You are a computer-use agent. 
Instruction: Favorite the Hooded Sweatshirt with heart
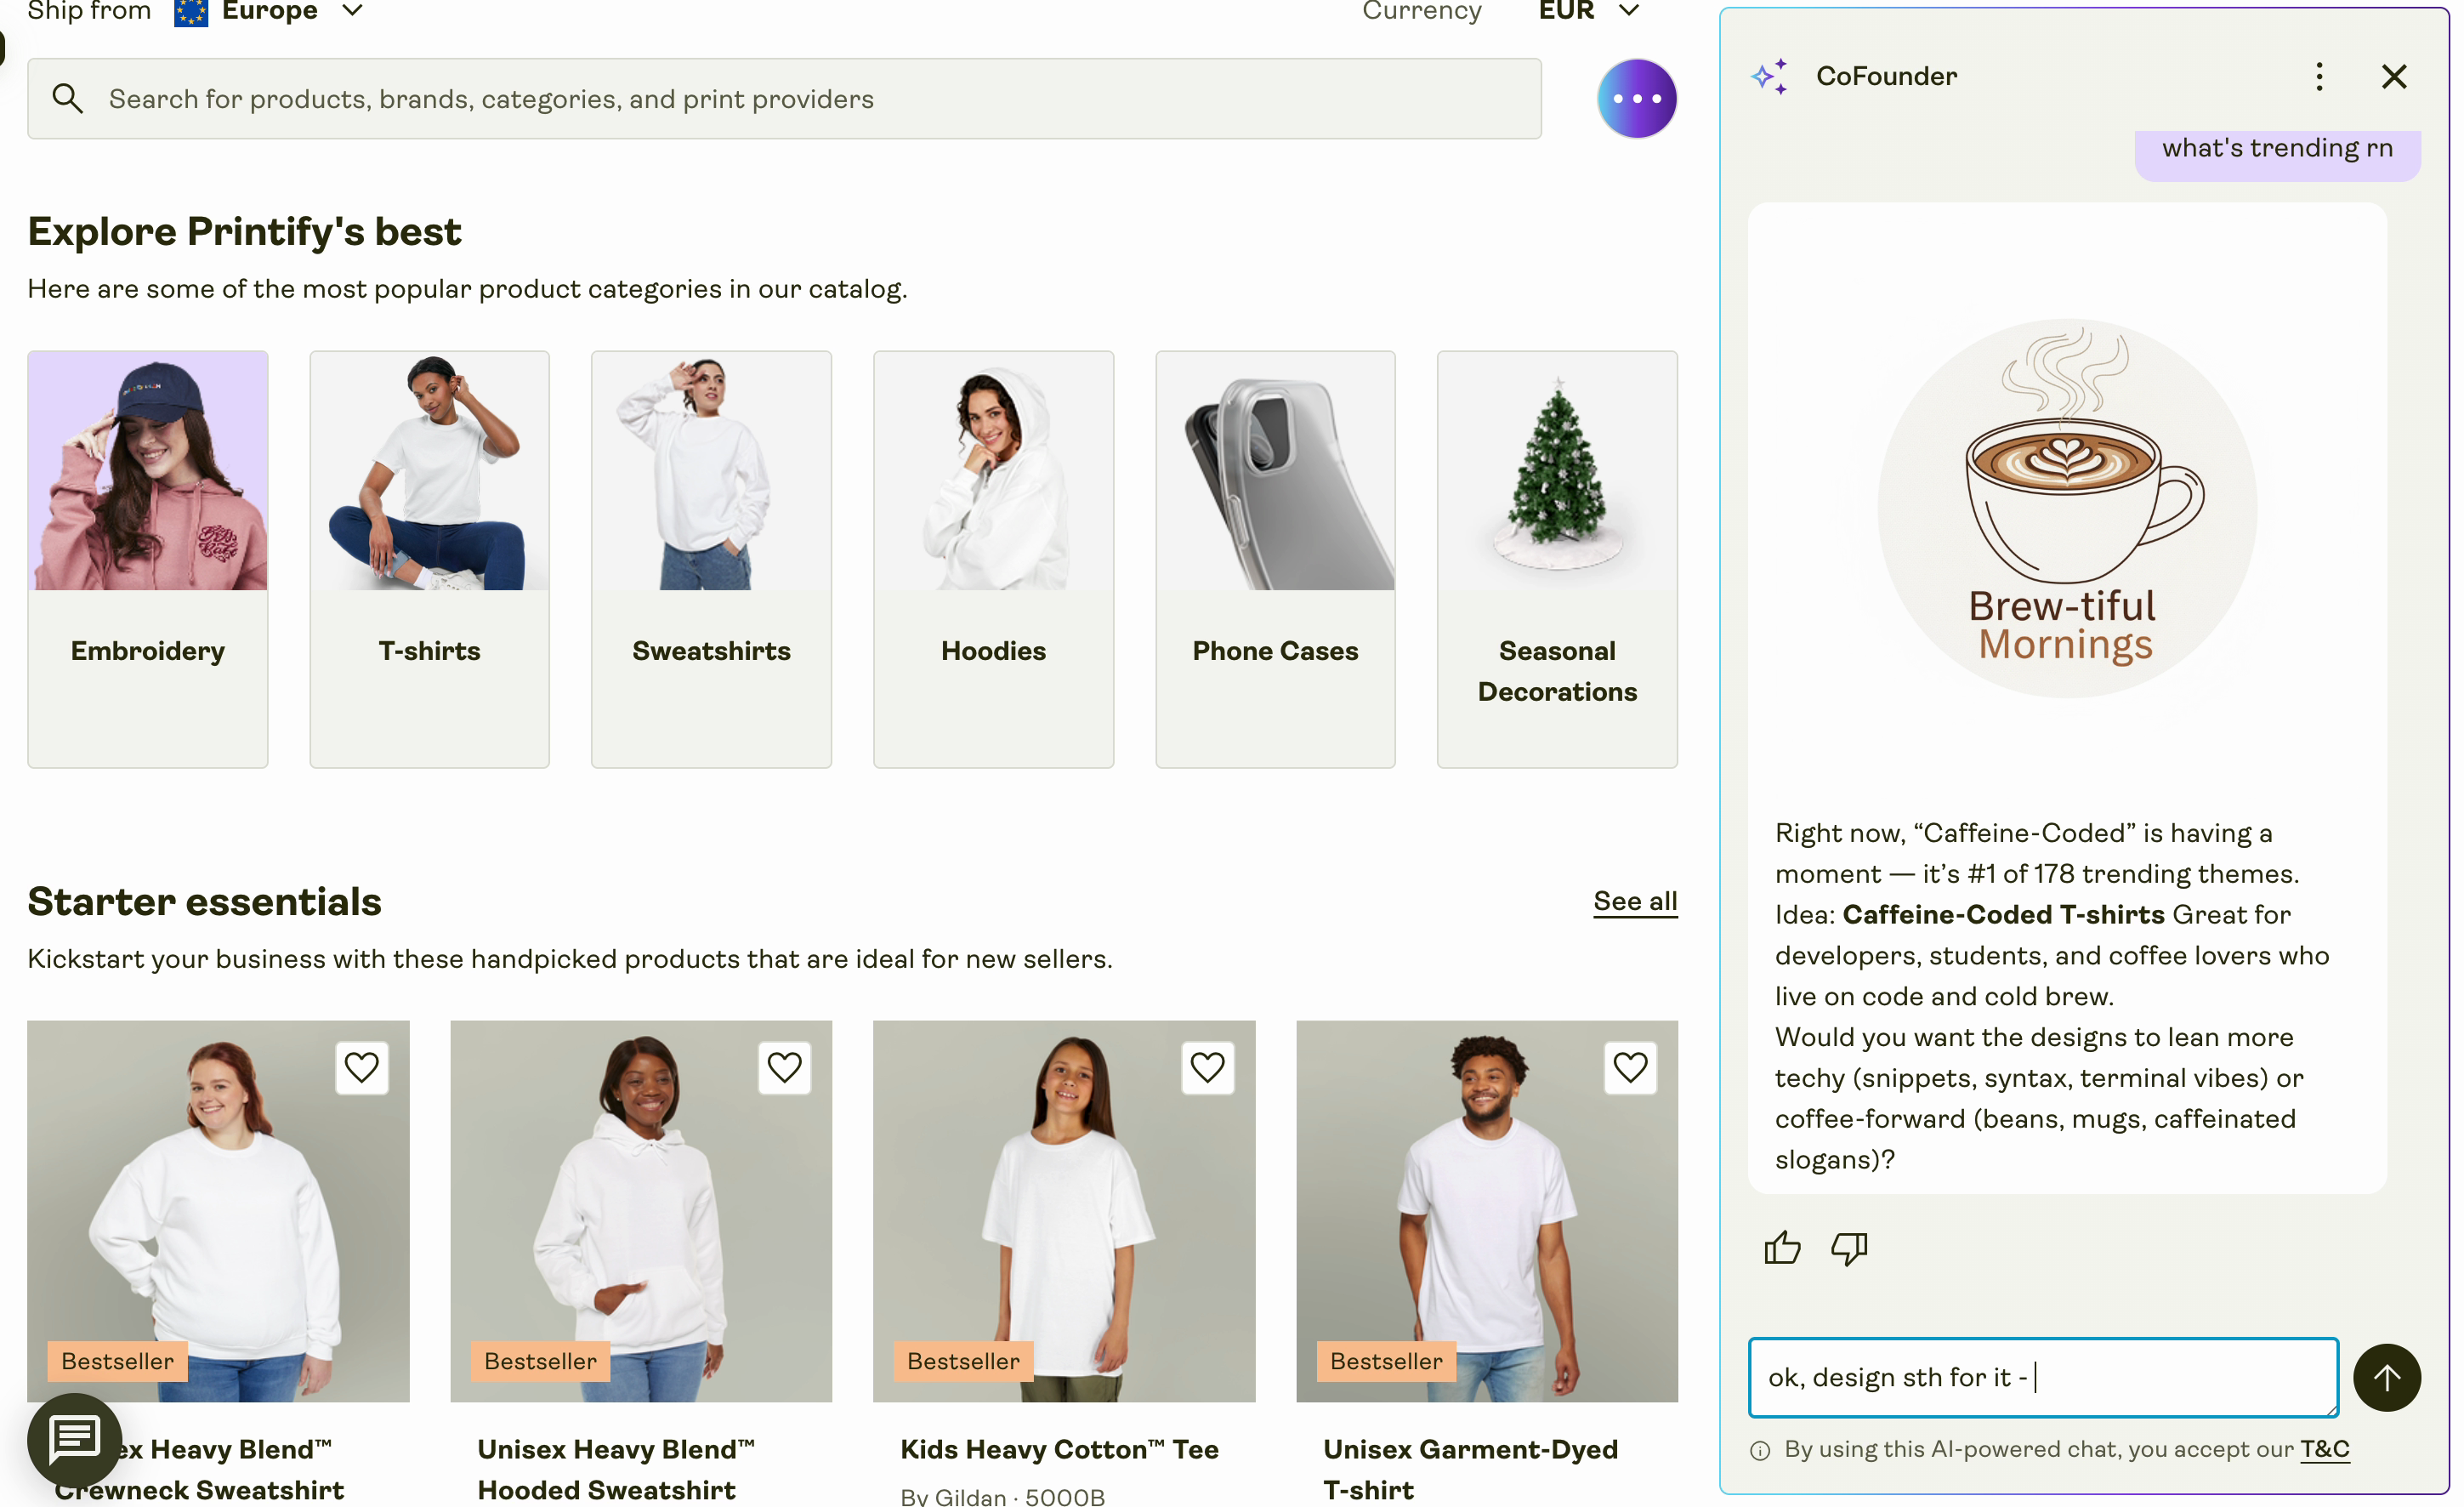784,1067
